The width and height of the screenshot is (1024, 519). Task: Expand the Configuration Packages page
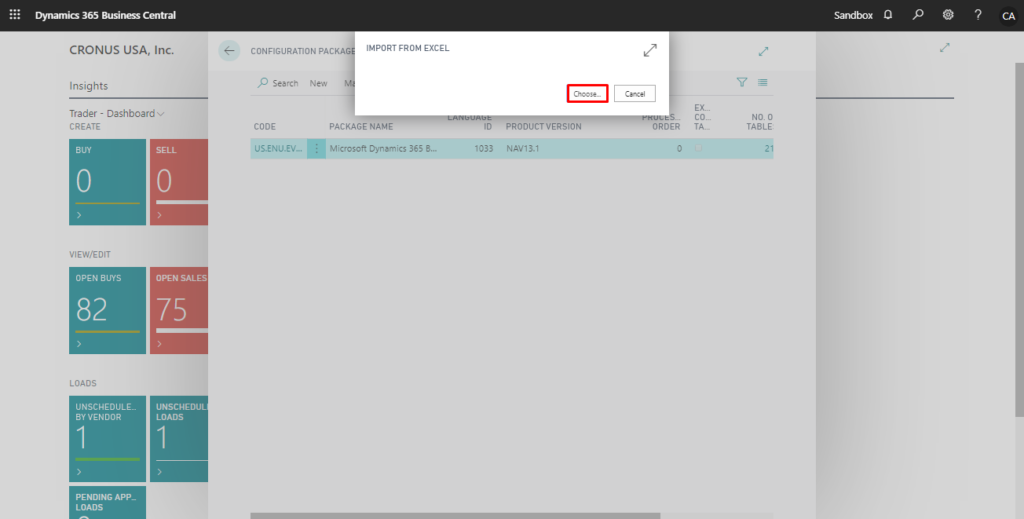[x=763, y=51]
